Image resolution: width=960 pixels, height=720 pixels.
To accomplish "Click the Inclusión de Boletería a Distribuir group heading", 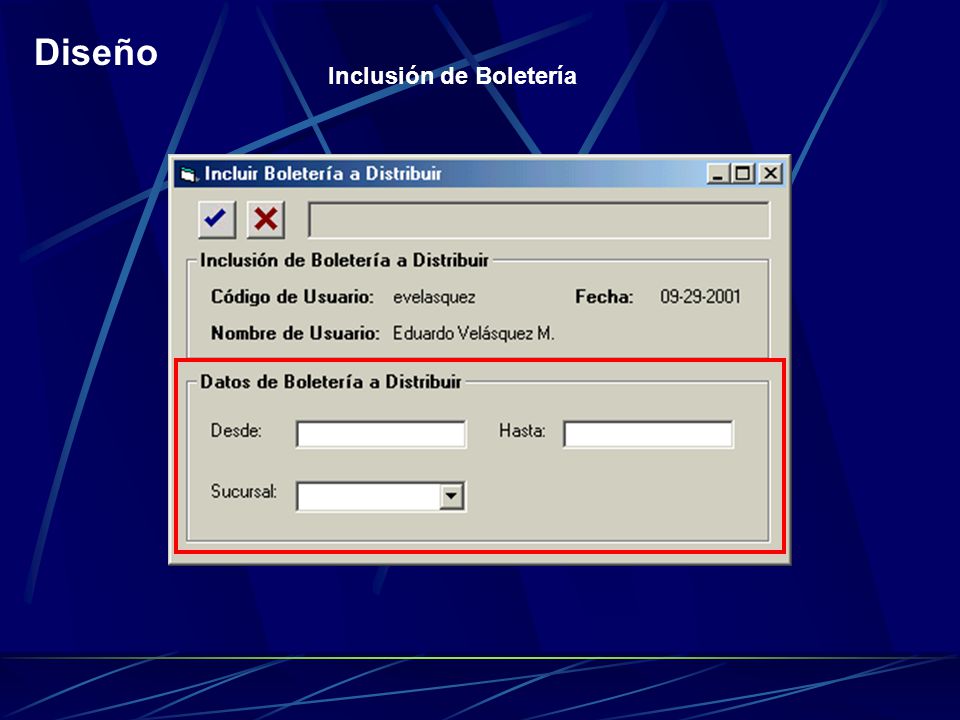I will pos(344,260).
